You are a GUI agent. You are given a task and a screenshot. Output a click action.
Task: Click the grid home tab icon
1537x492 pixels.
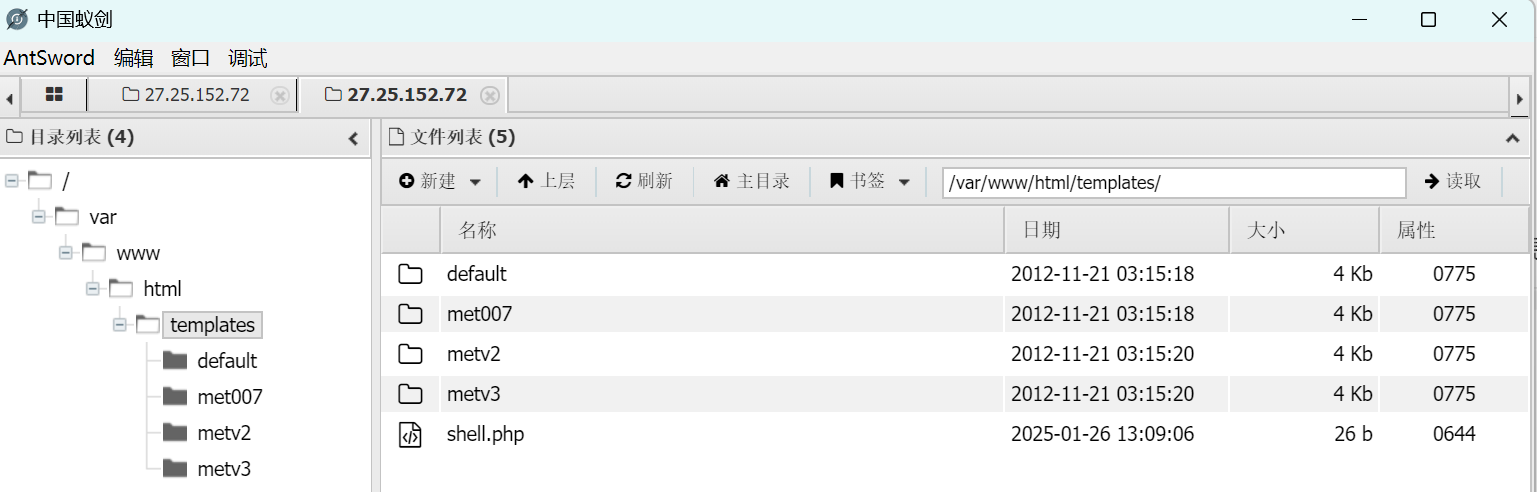click(x=54, y=95)
